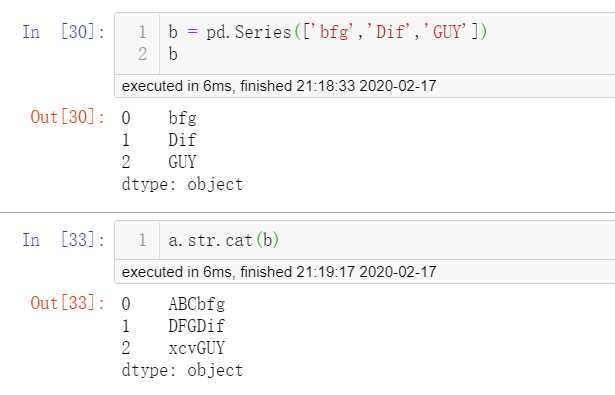Screen dimensions: 615x395
Task: Click the In [33] prompt label
Action: (x=64, y=240)
